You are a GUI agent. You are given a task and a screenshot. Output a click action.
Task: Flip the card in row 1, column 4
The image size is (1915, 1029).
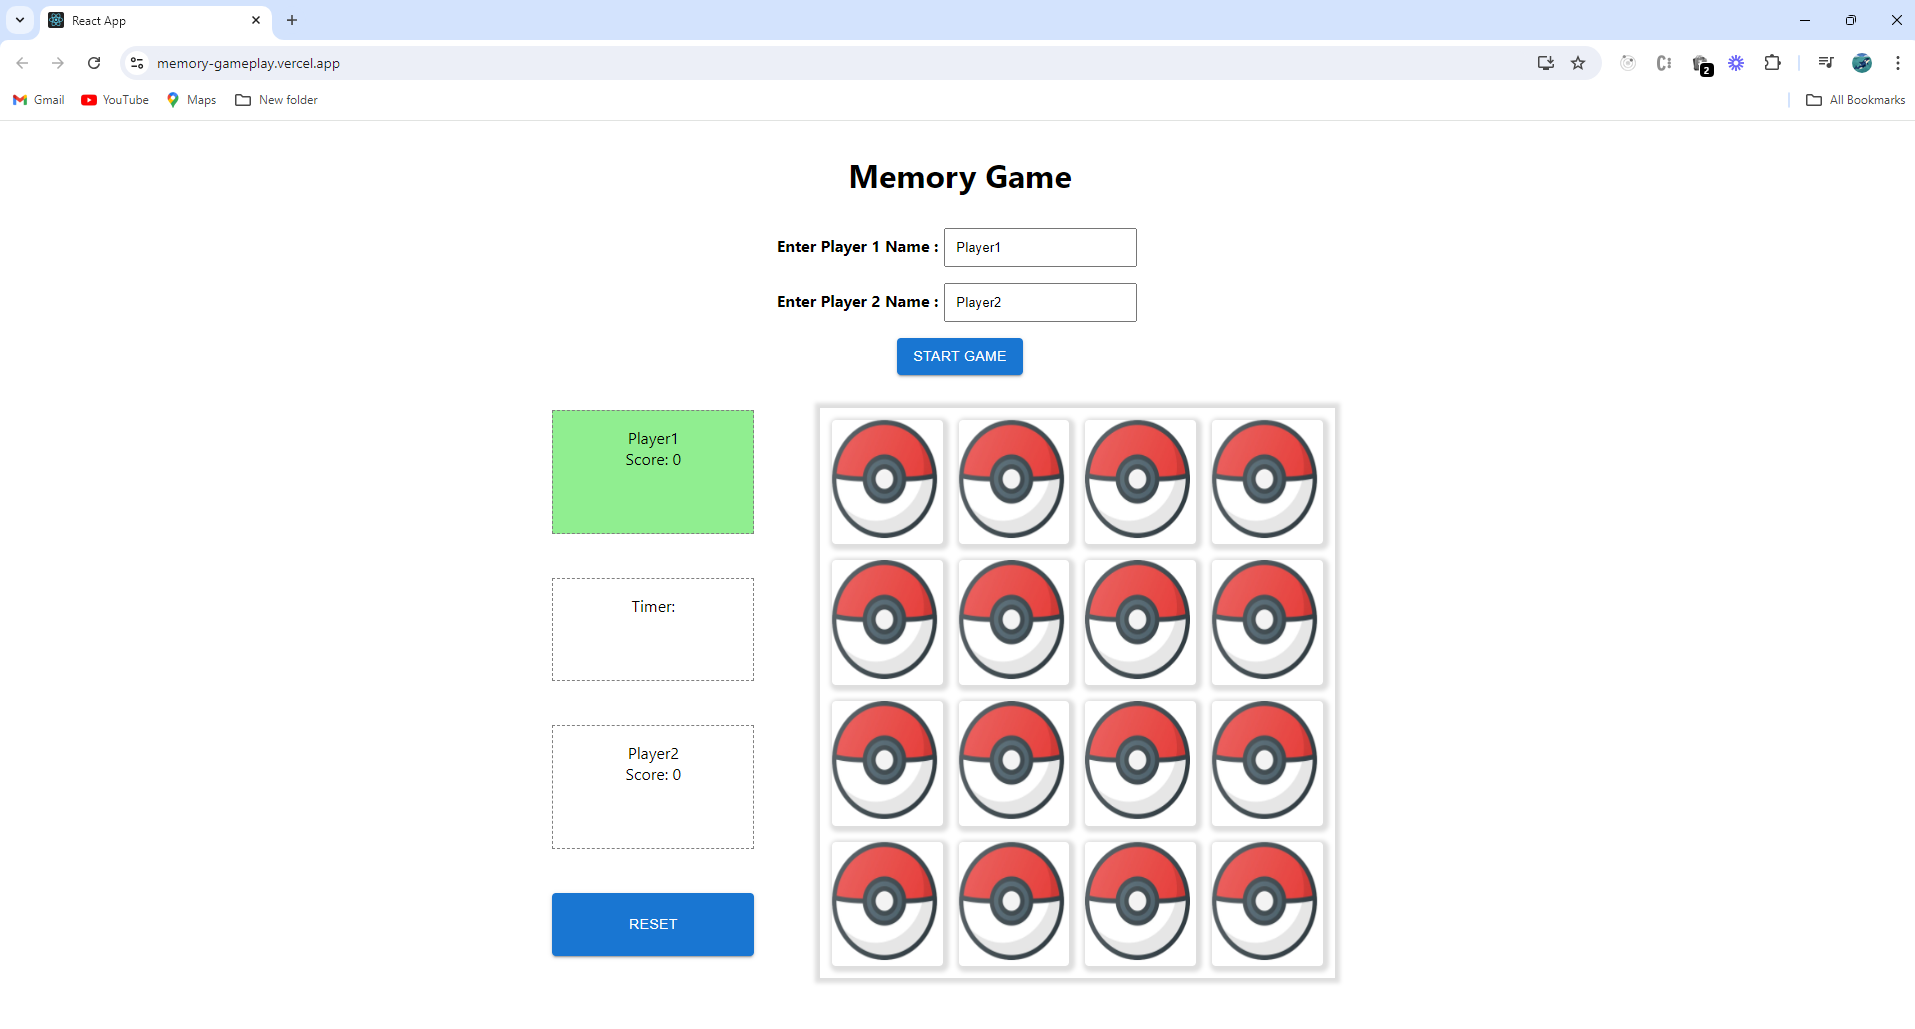pyautogui.click(x=1267, y=481)
